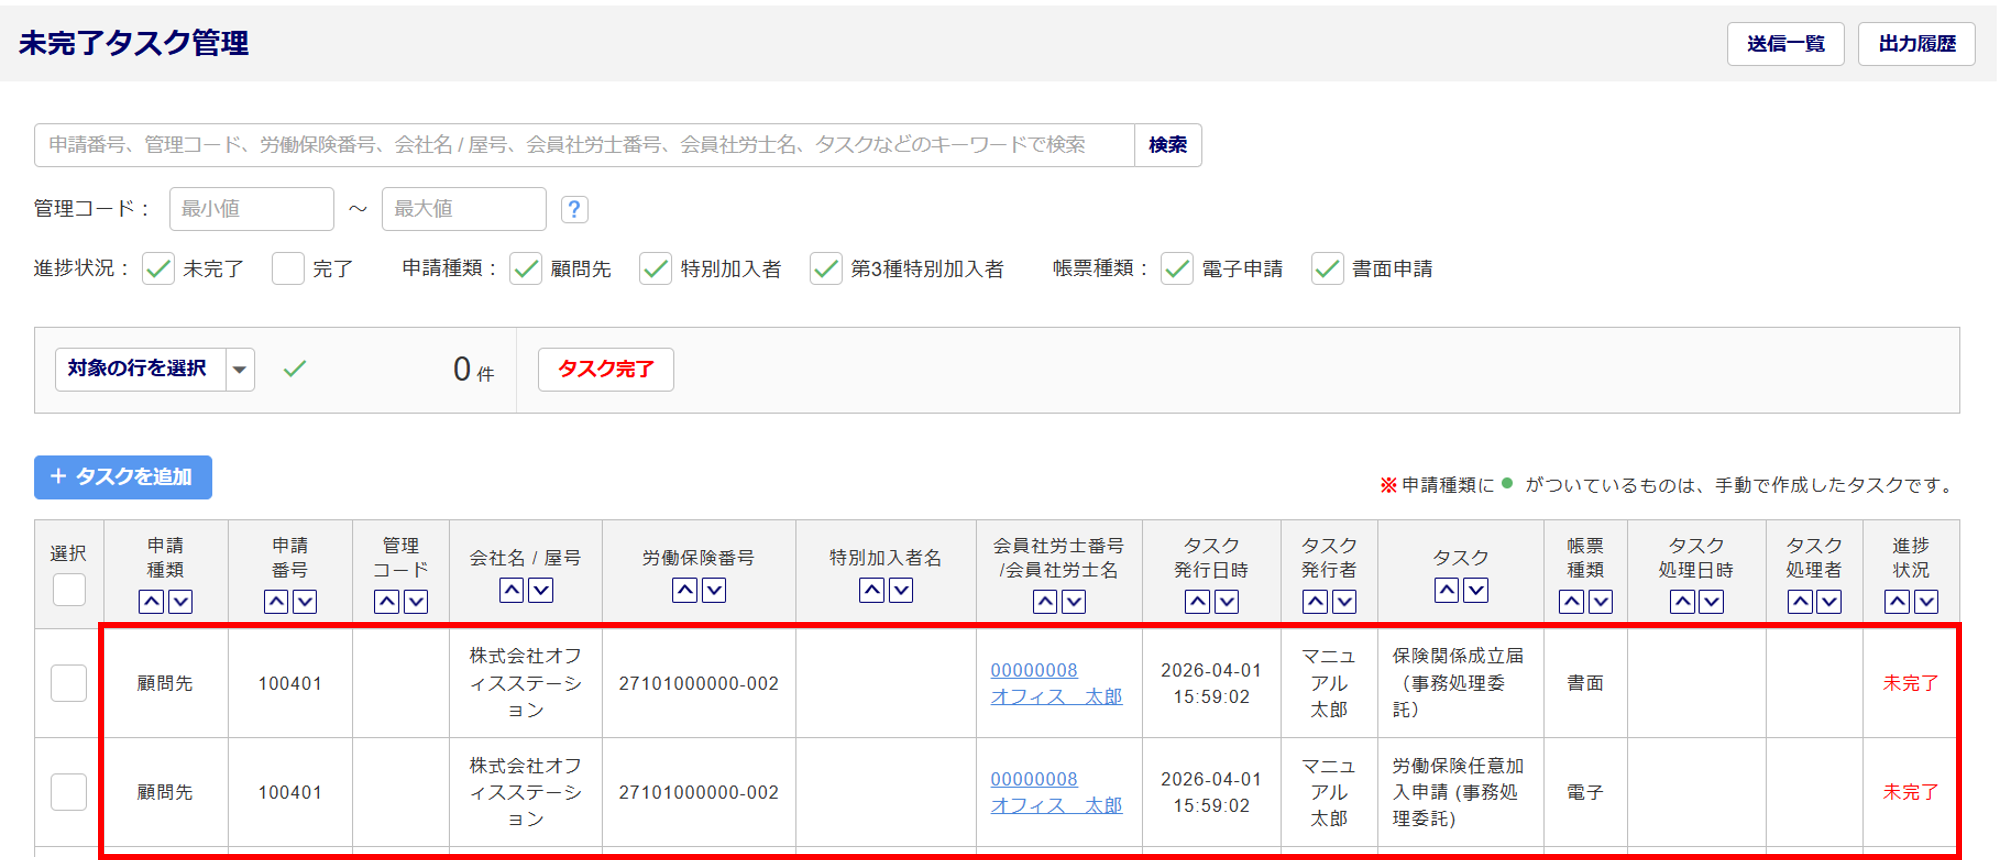Sort 帳票種類 column descending

[x=1600, y=601]
